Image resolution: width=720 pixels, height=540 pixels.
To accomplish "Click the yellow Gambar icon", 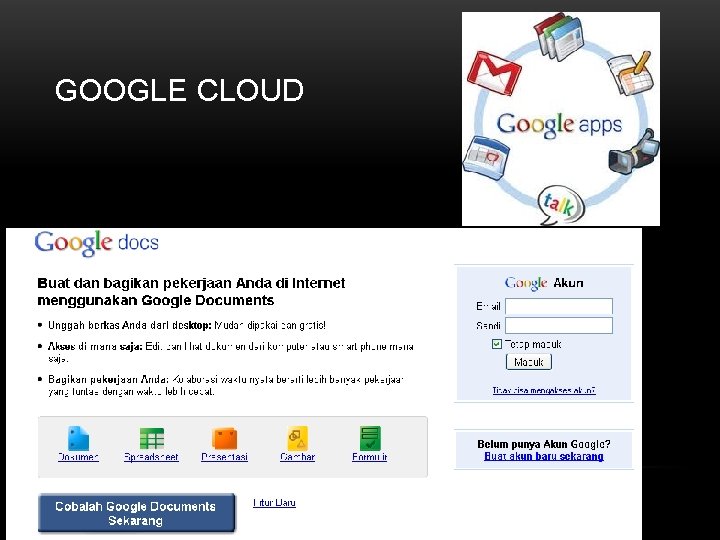I will [x=298, y=438].
